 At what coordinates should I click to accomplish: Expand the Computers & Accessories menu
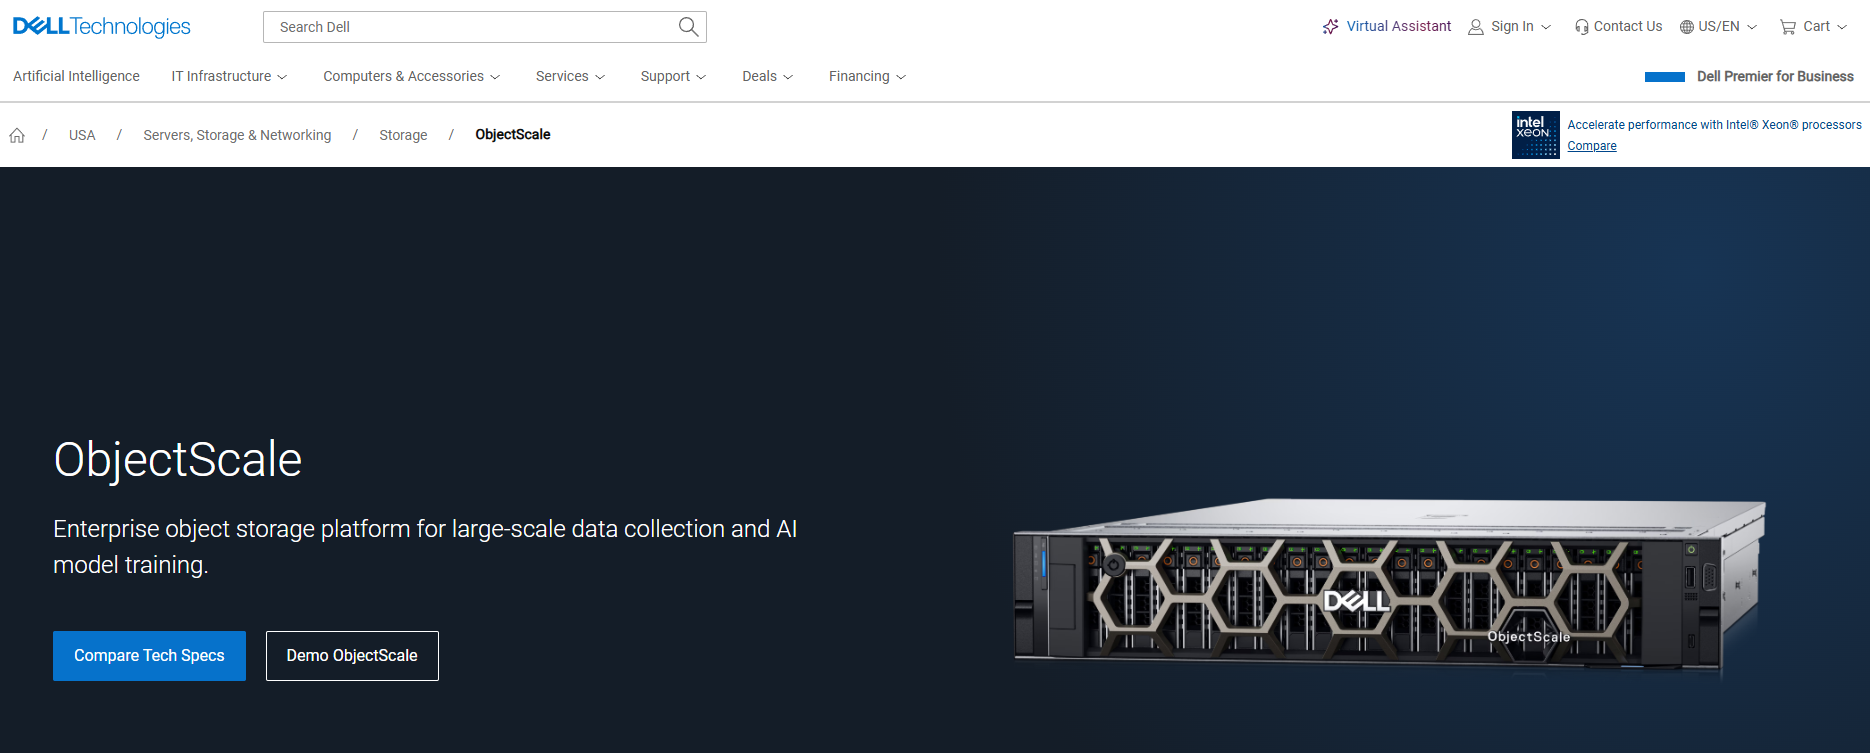[x=411, y=76]
